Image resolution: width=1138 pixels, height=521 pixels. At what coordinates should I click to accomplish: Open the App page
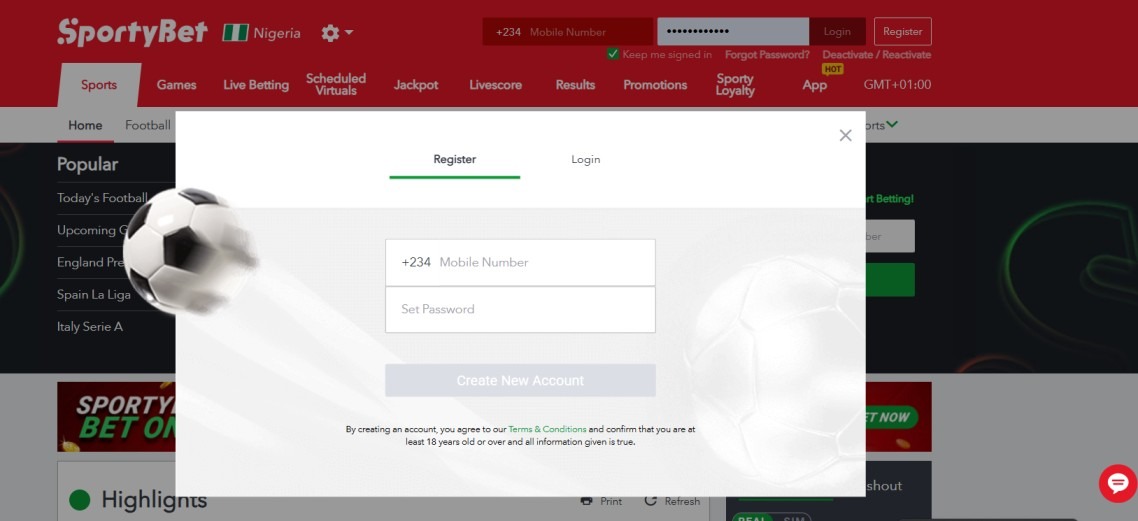tap(814, 85)
